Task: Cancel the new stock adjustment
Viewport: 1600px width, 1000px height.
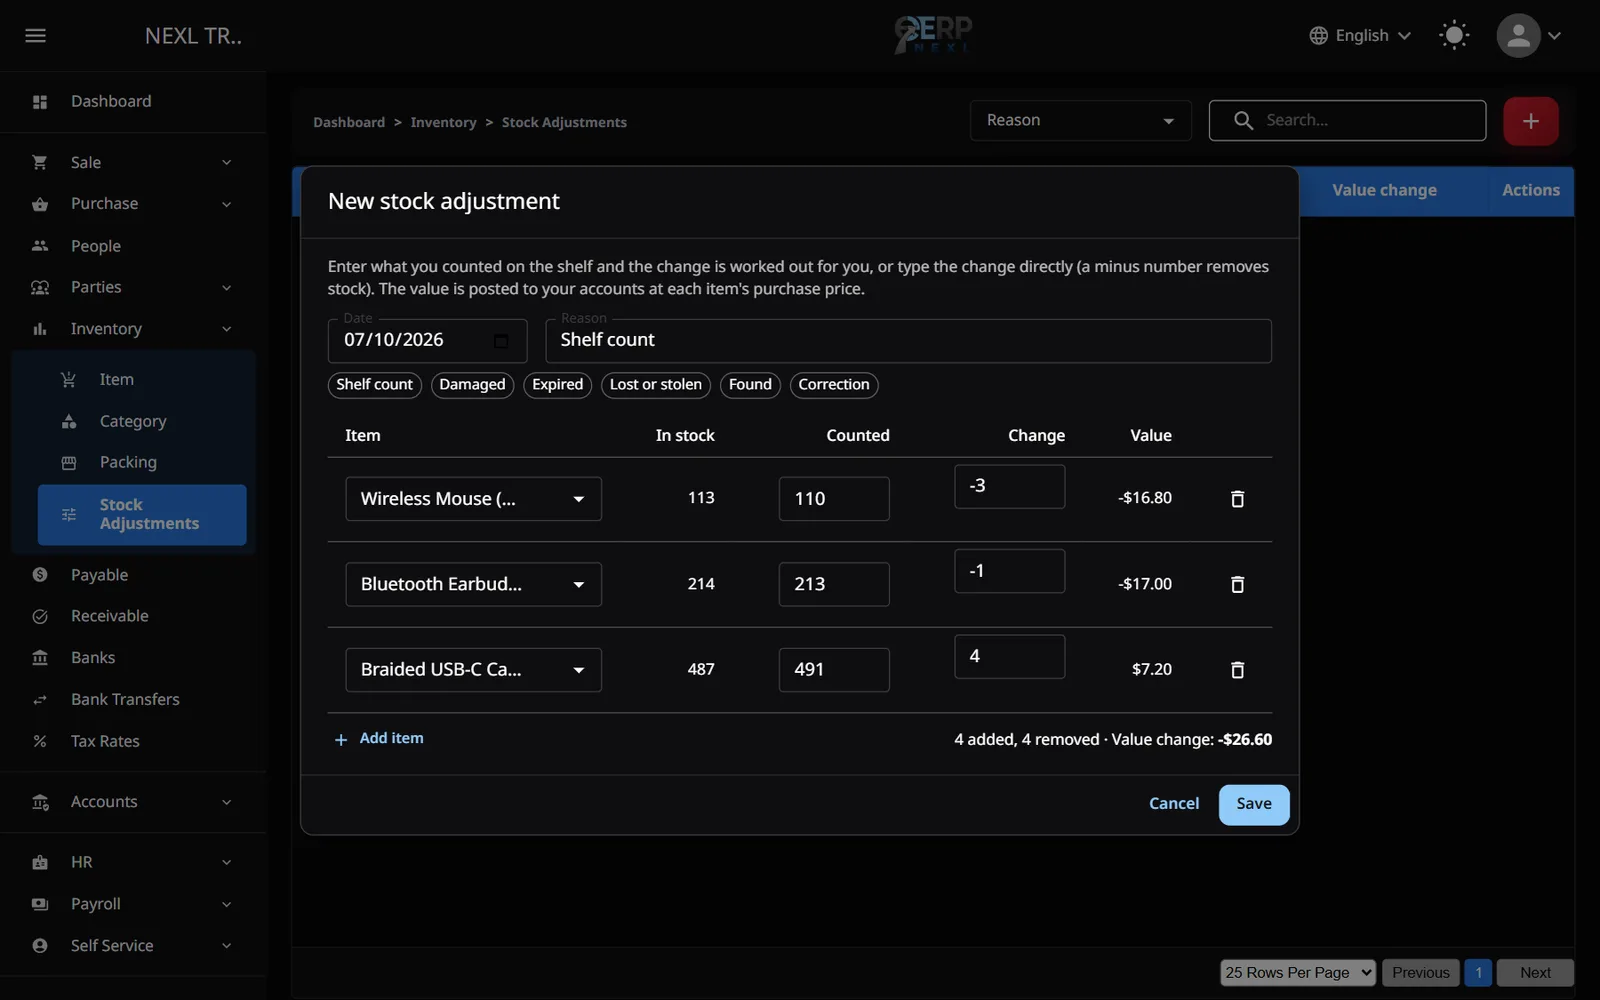Action: coord(1174,804)
